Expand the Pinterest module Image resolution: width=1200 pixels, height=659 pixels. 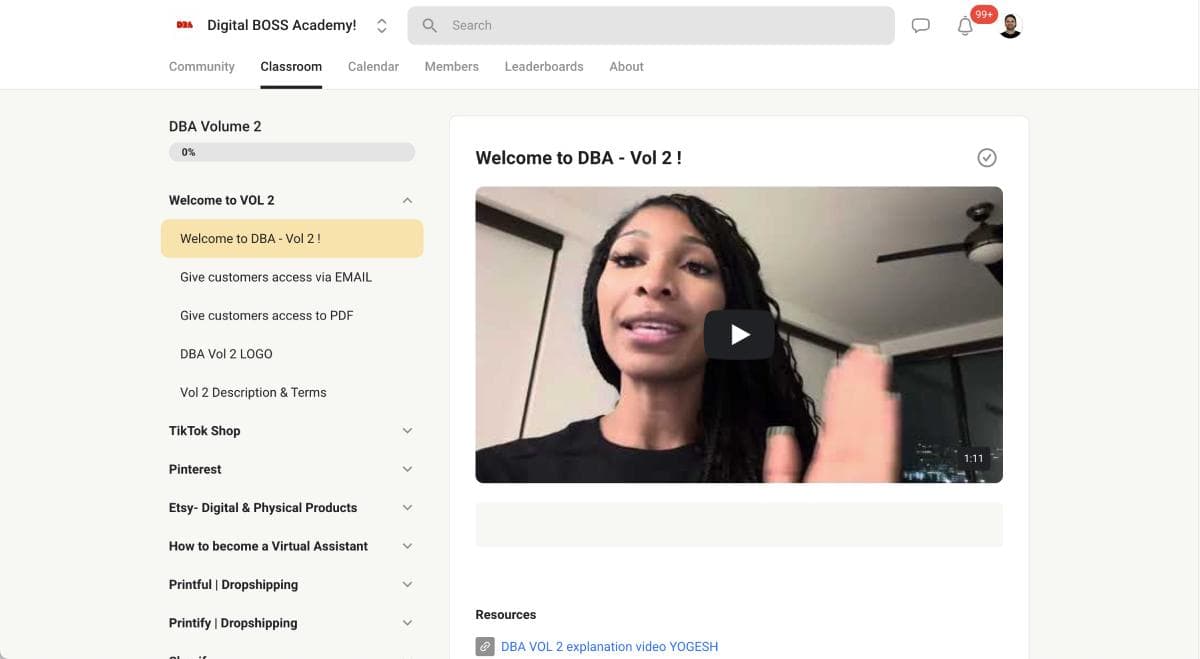(407, 468)
